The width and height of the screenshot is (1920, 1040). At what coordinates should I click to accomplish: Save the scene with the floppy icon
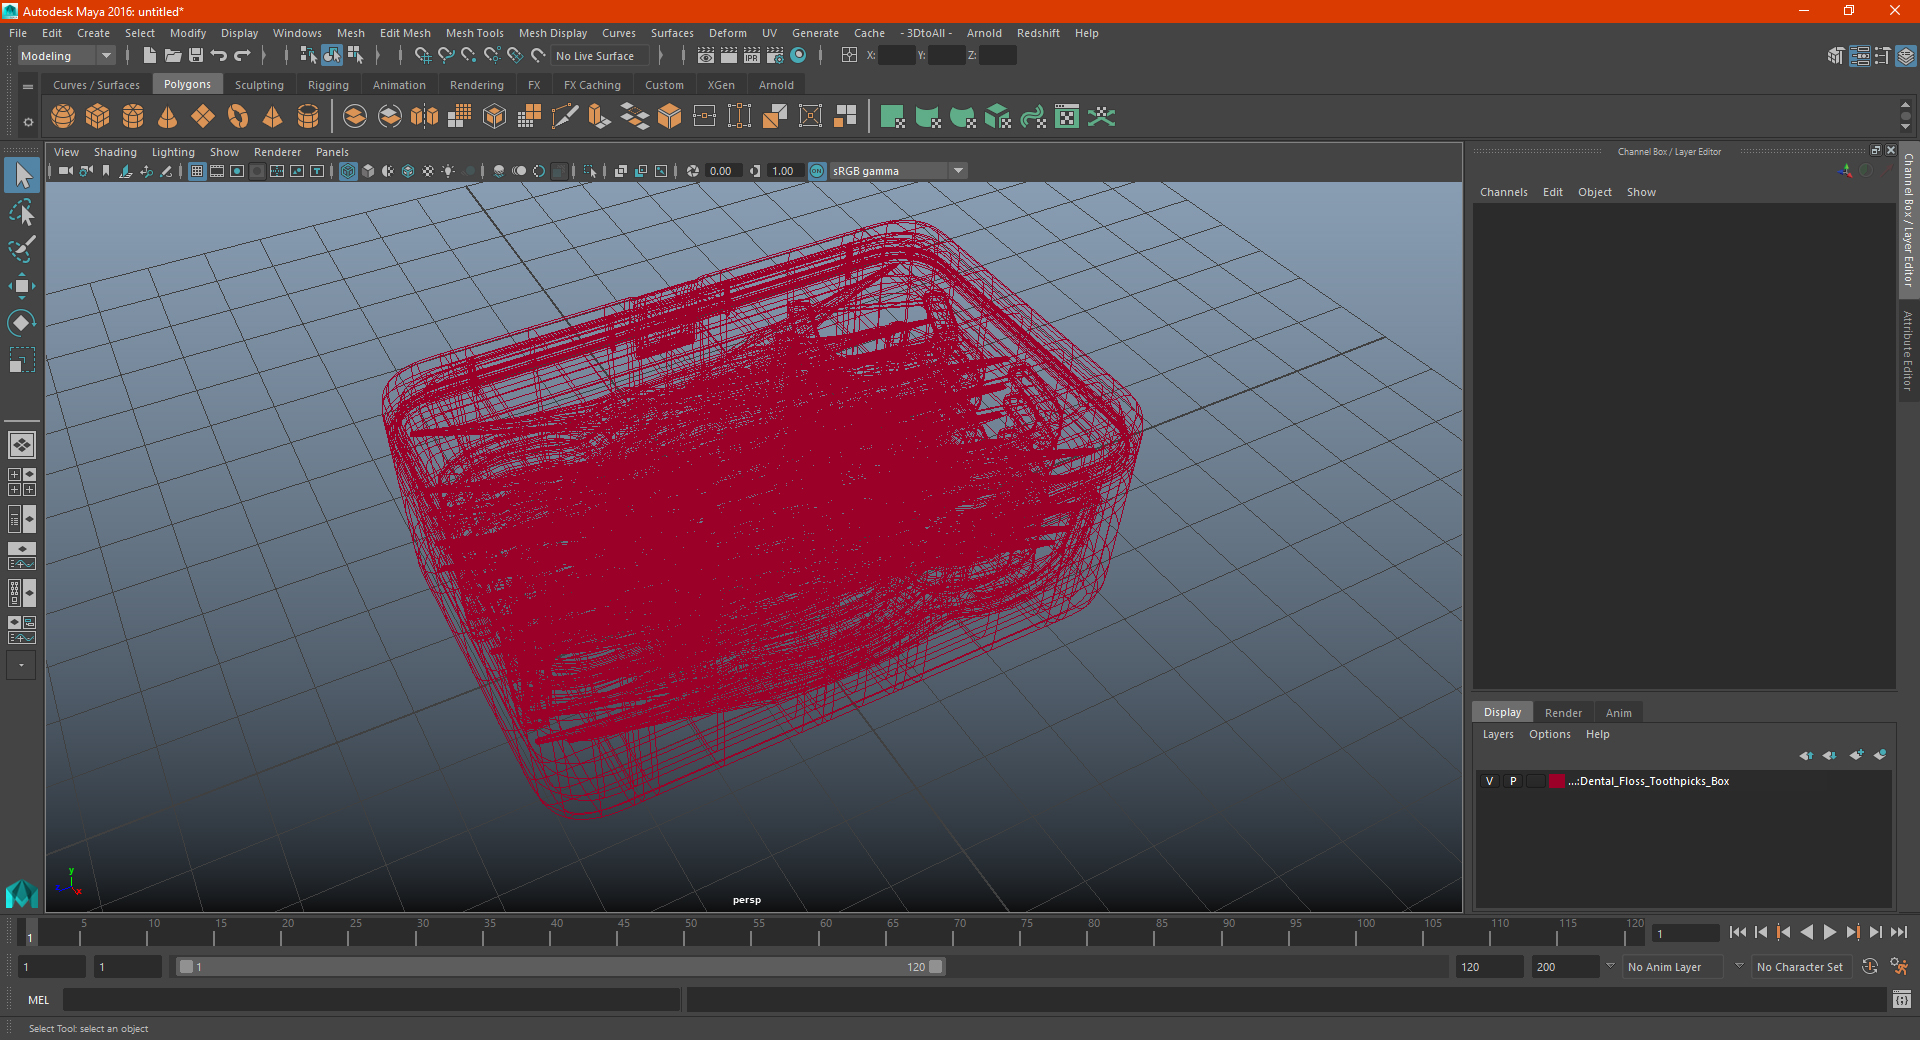(x=196, y=56)
